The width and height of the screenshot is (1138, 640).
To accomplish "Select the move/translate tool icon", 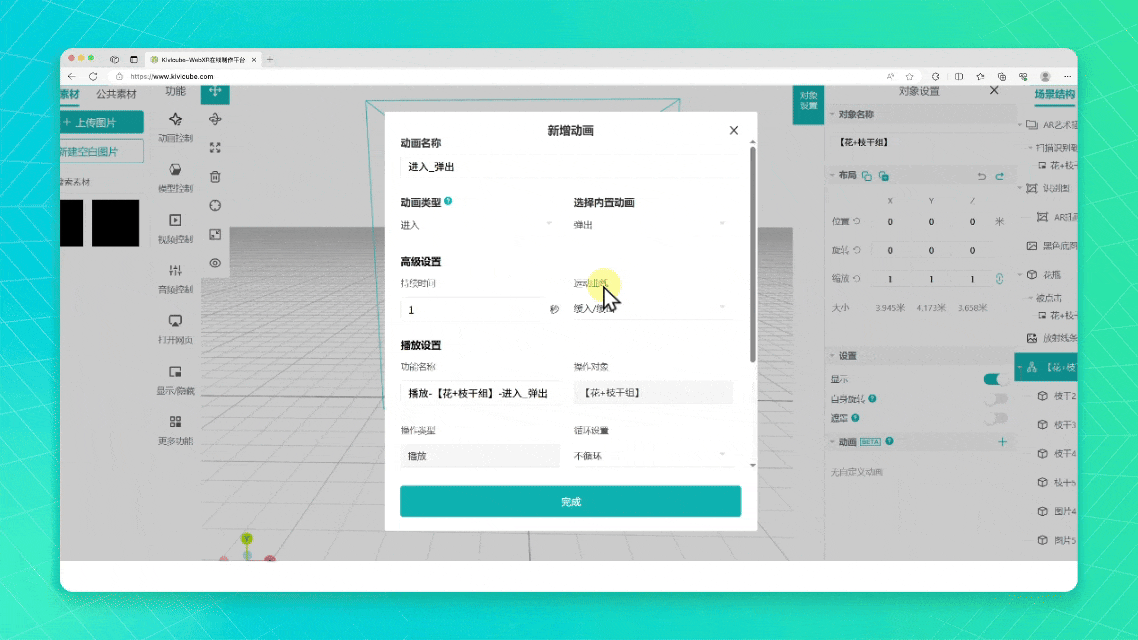I will click(215, 92).
